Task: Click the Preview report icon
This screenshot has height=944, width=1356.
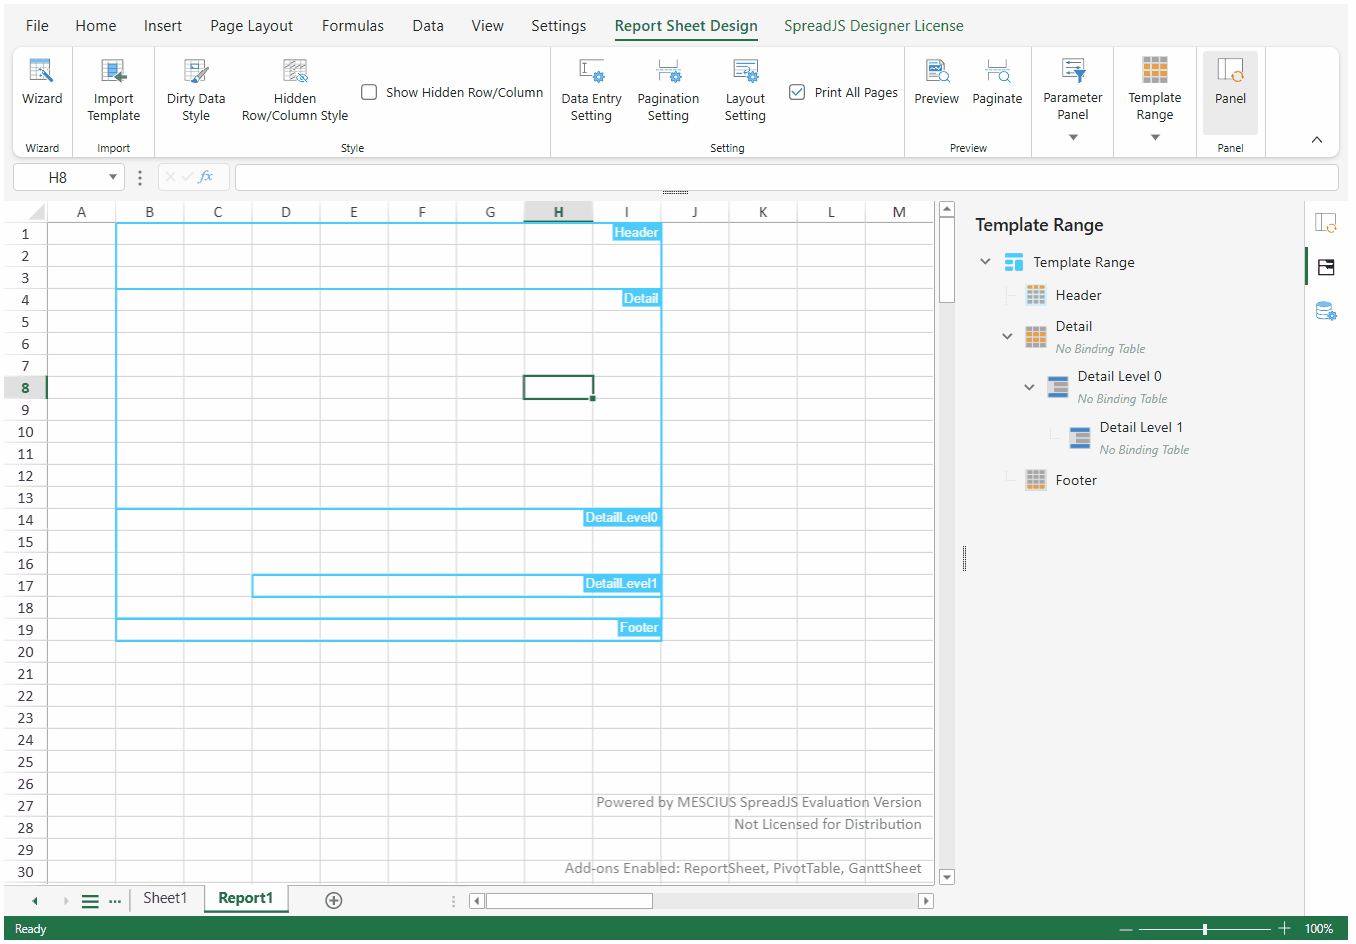Action: coord(936,72)
